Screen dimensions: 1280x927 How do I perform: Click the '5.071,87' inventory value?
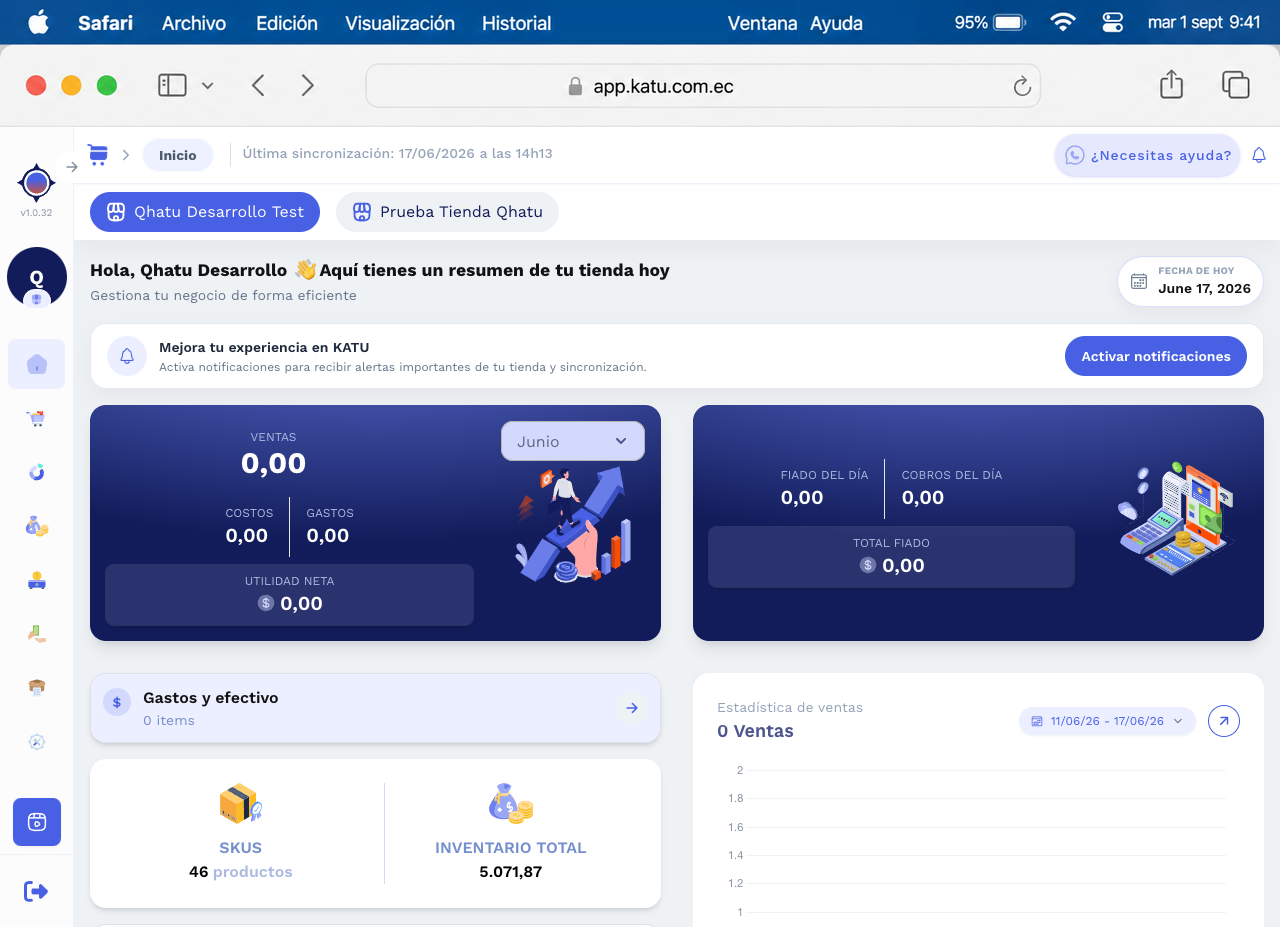pos(510,872)
